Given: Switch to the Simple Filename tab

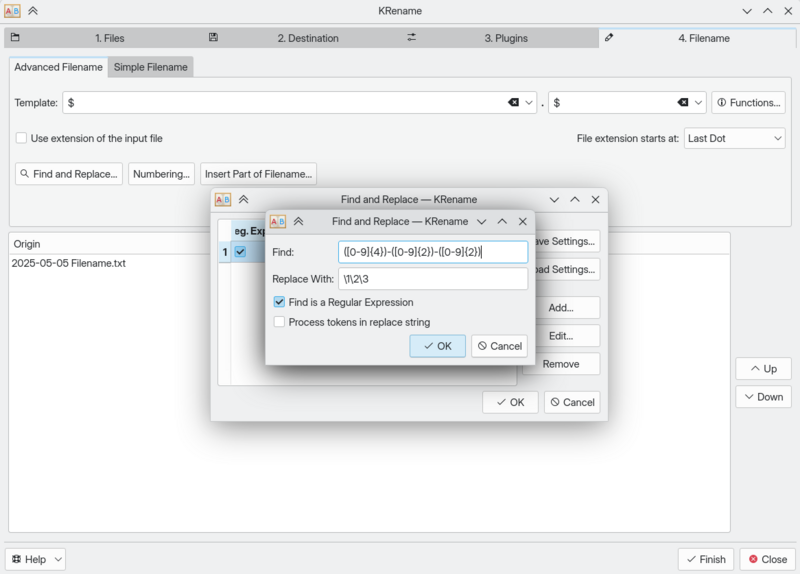Looking at the screenshot, I should [x=151, y=67].
